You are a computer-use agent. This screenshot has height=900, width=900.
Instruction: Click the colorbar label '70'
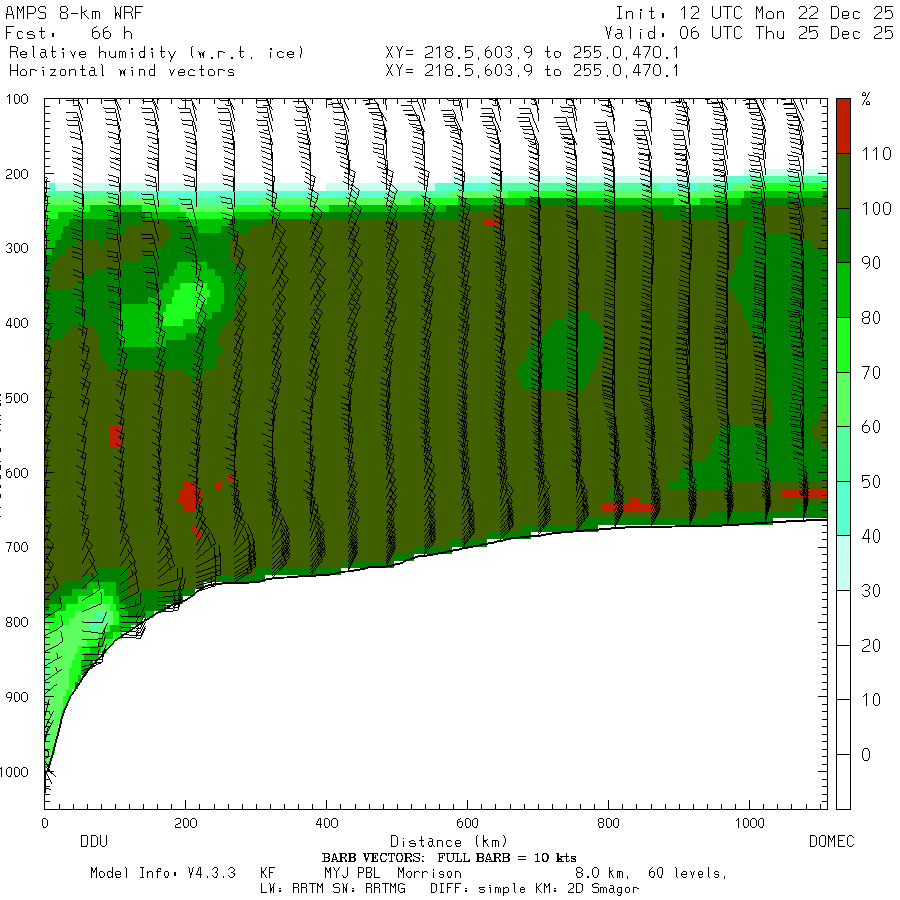(x=871, y=373)
